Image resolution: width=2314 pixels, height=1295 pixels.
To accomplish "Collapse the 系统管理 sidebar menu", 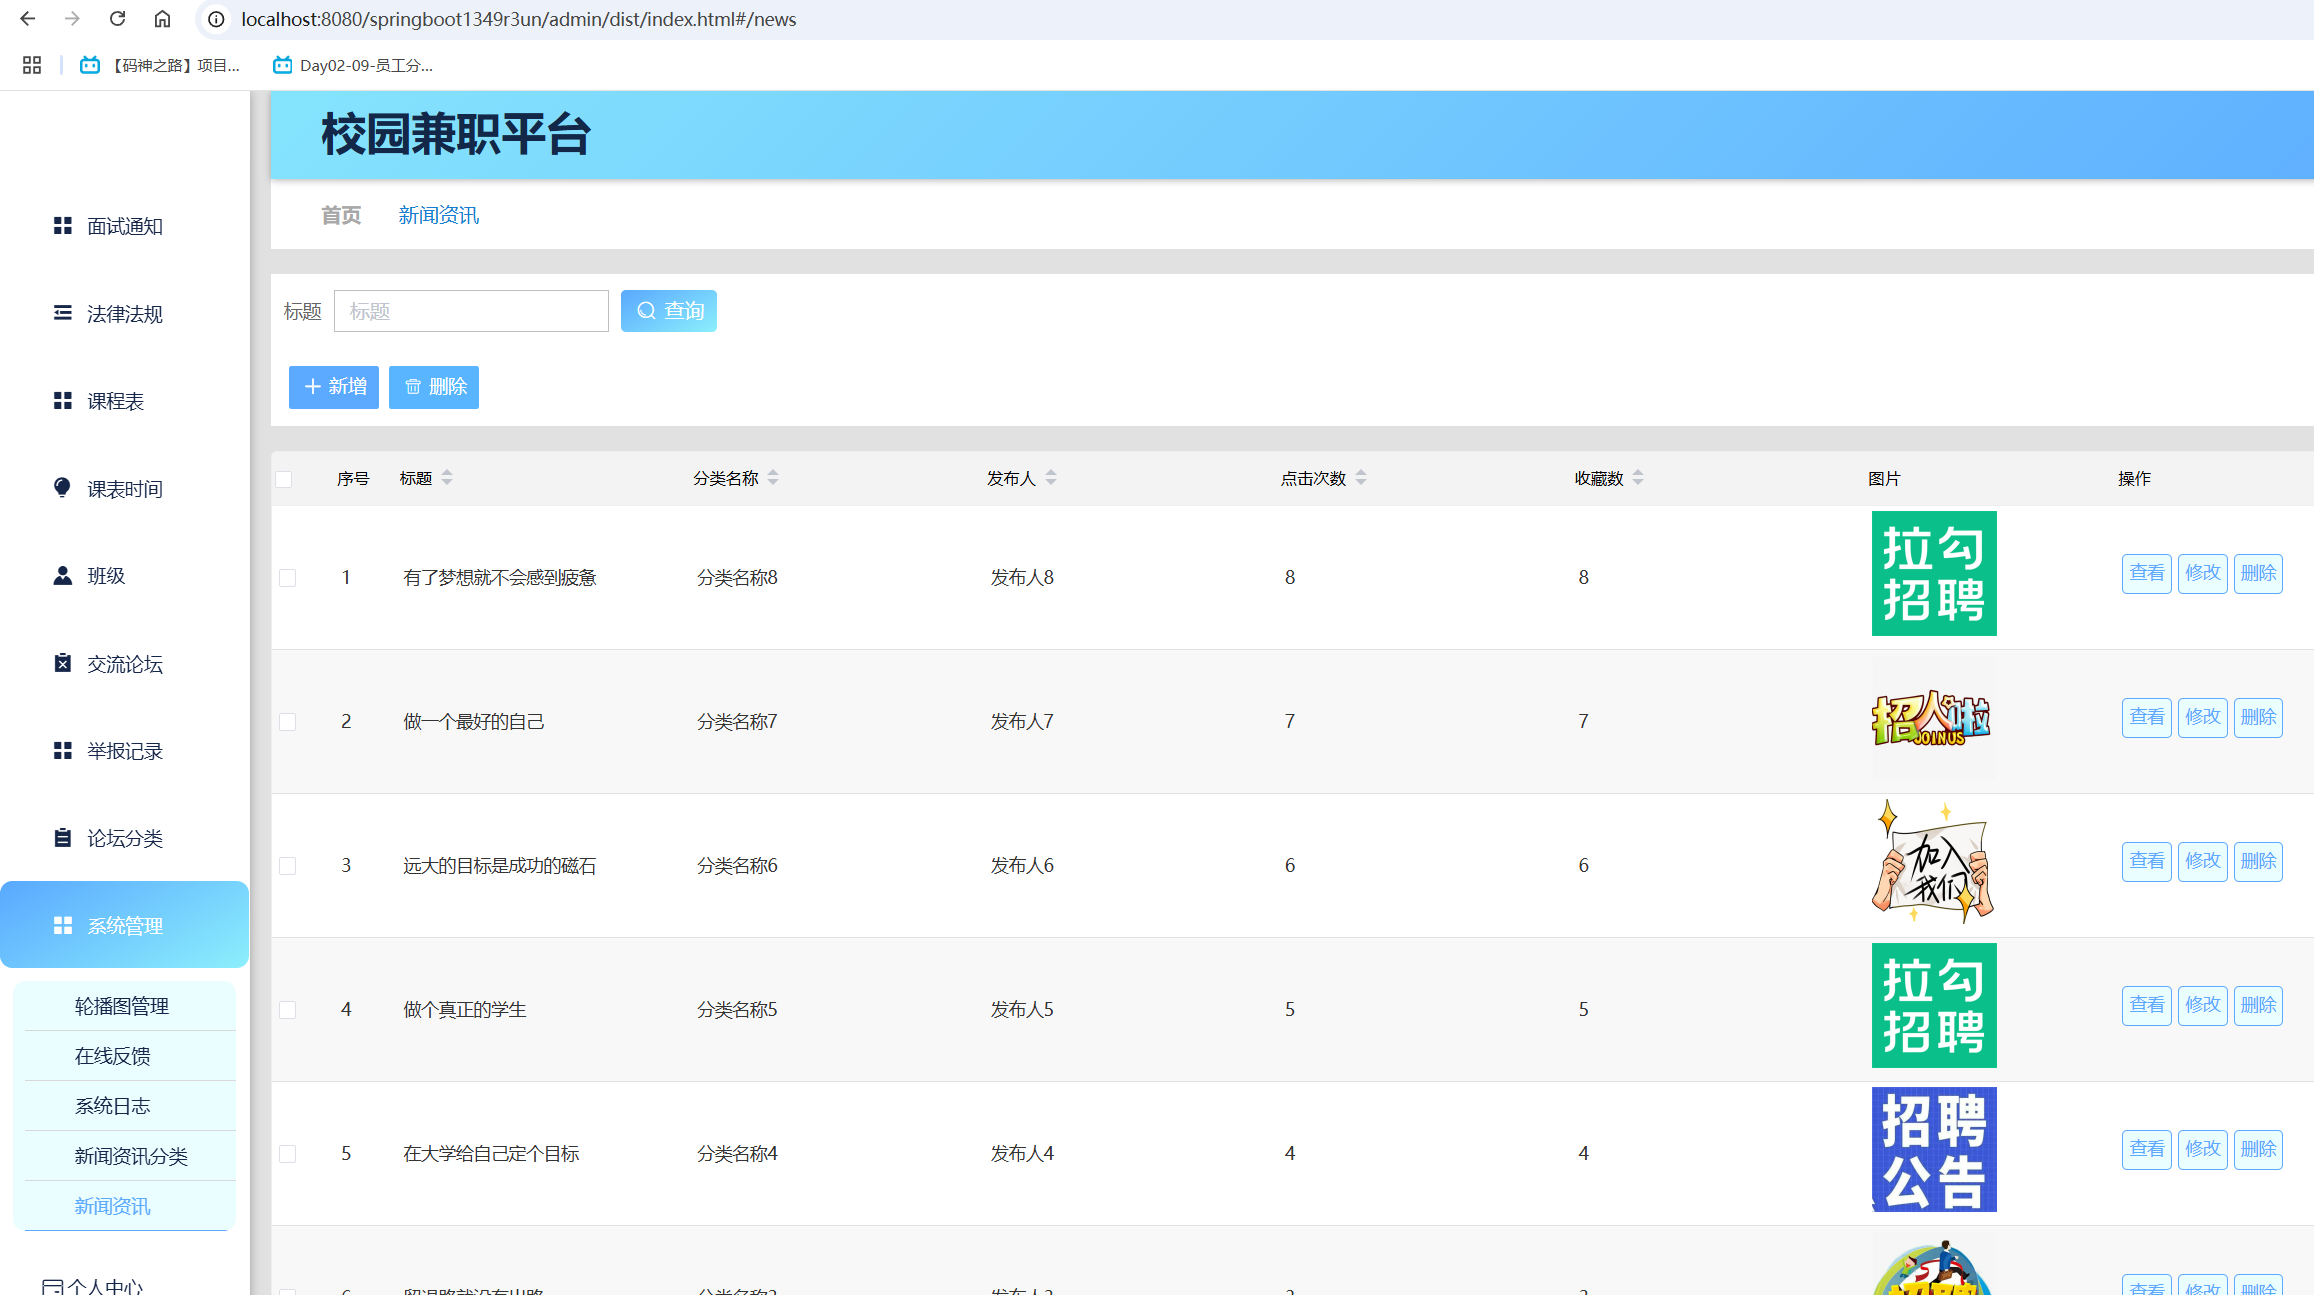I will pyautogui.click(x=125, y=926).
